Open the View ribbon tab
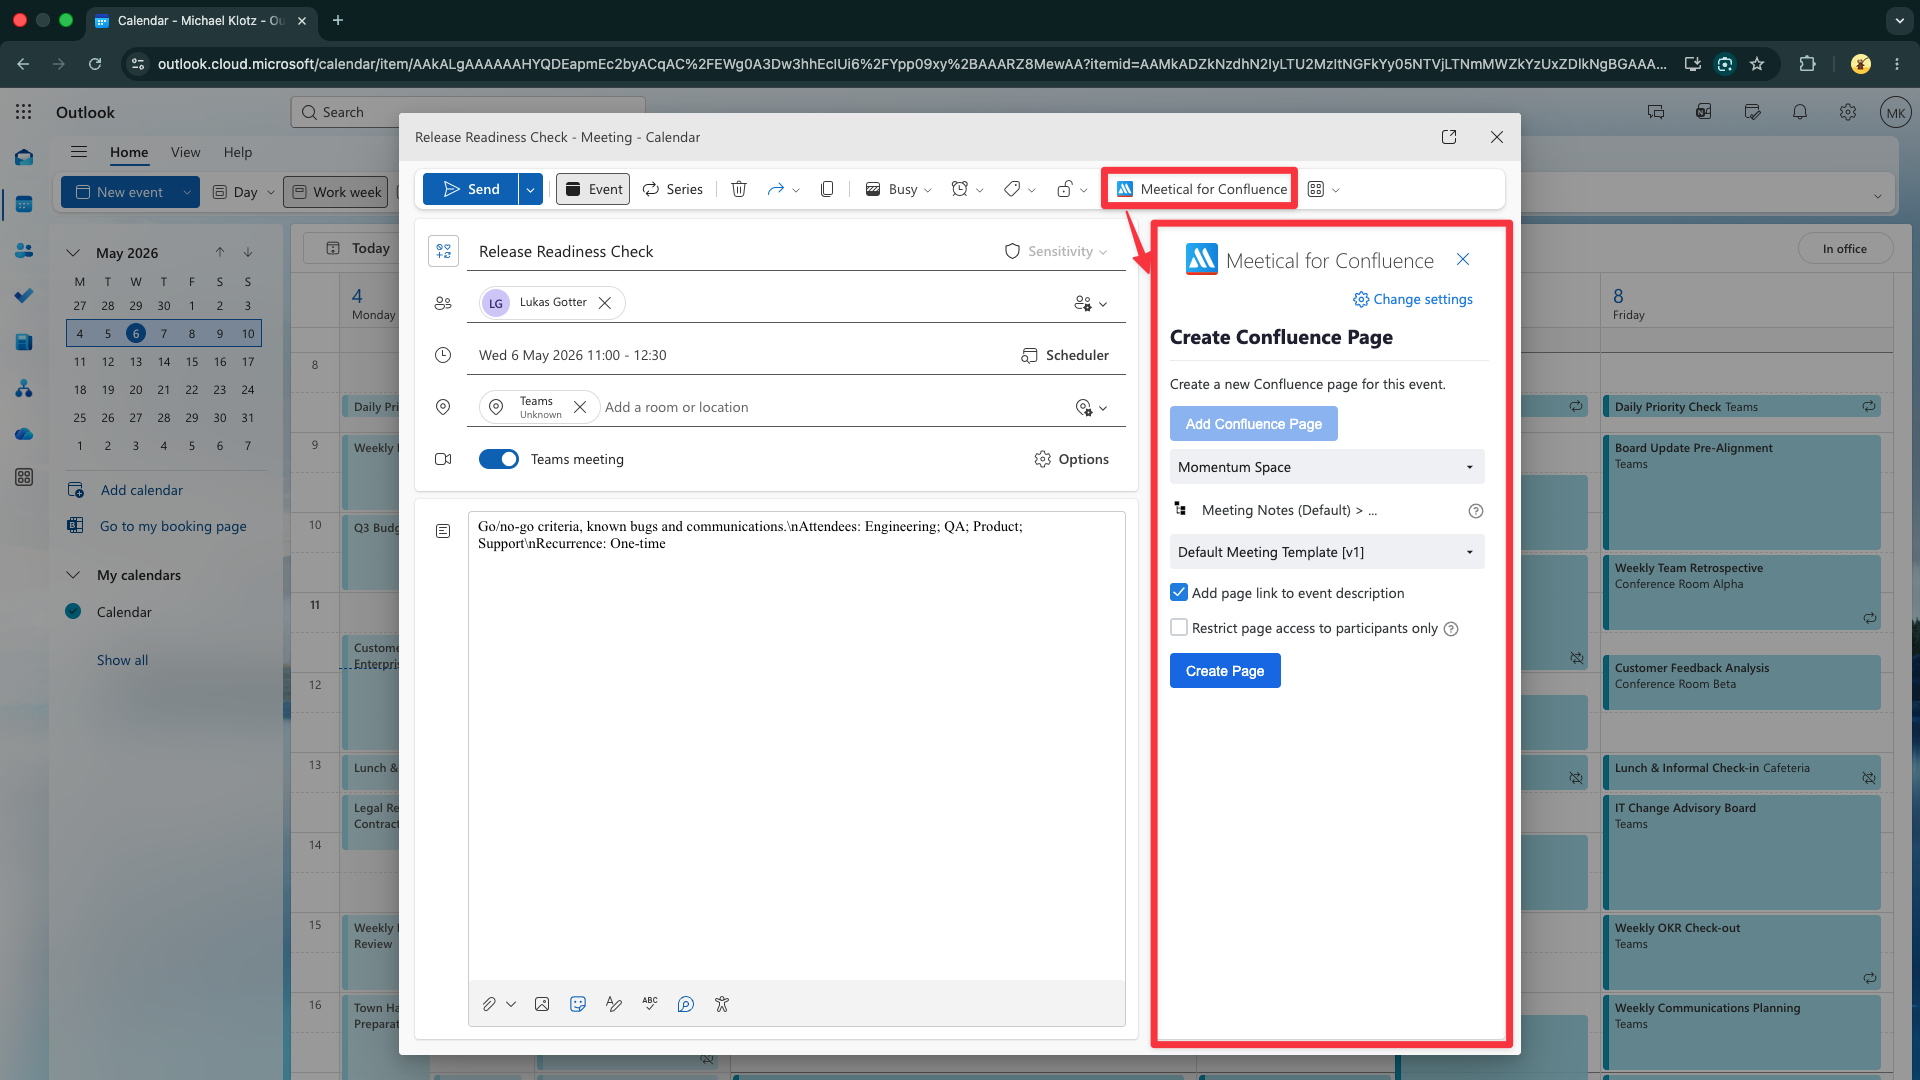Viewport: 1920px width, 1080px height. pyautogui.click(x=185, y=152)
